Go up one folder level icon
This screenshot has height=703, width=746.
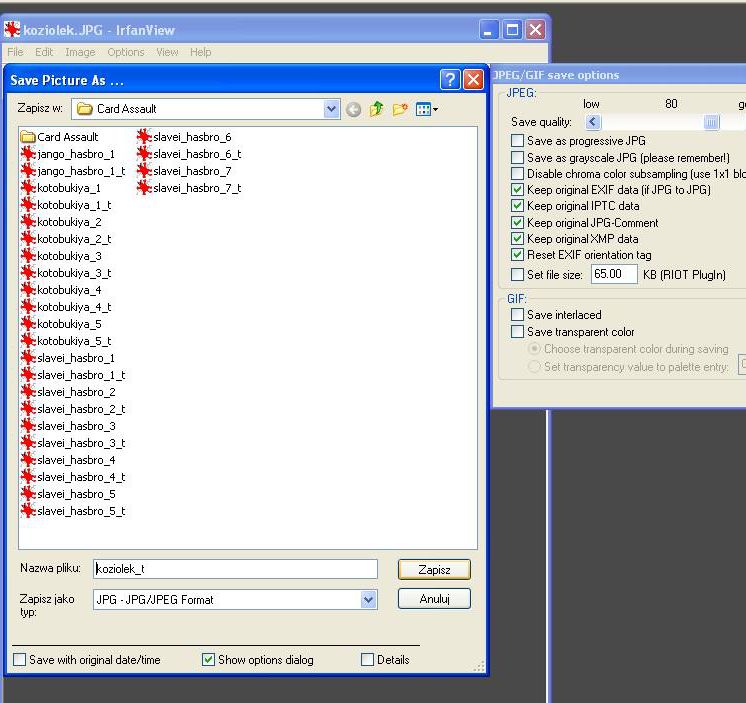pyautogui.click(x=376, y=109)
